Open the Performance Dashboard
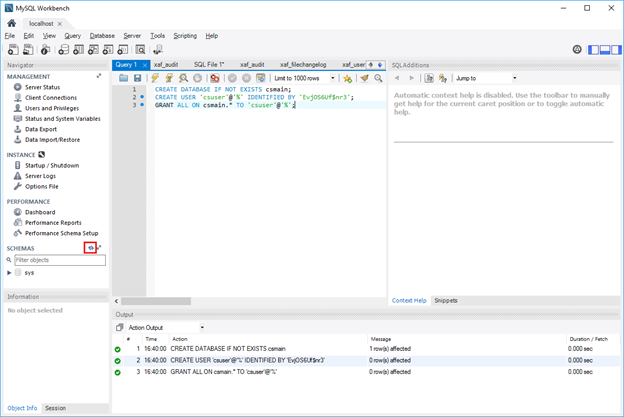Viewport: 624px width, 417px height. click(40, 212)
